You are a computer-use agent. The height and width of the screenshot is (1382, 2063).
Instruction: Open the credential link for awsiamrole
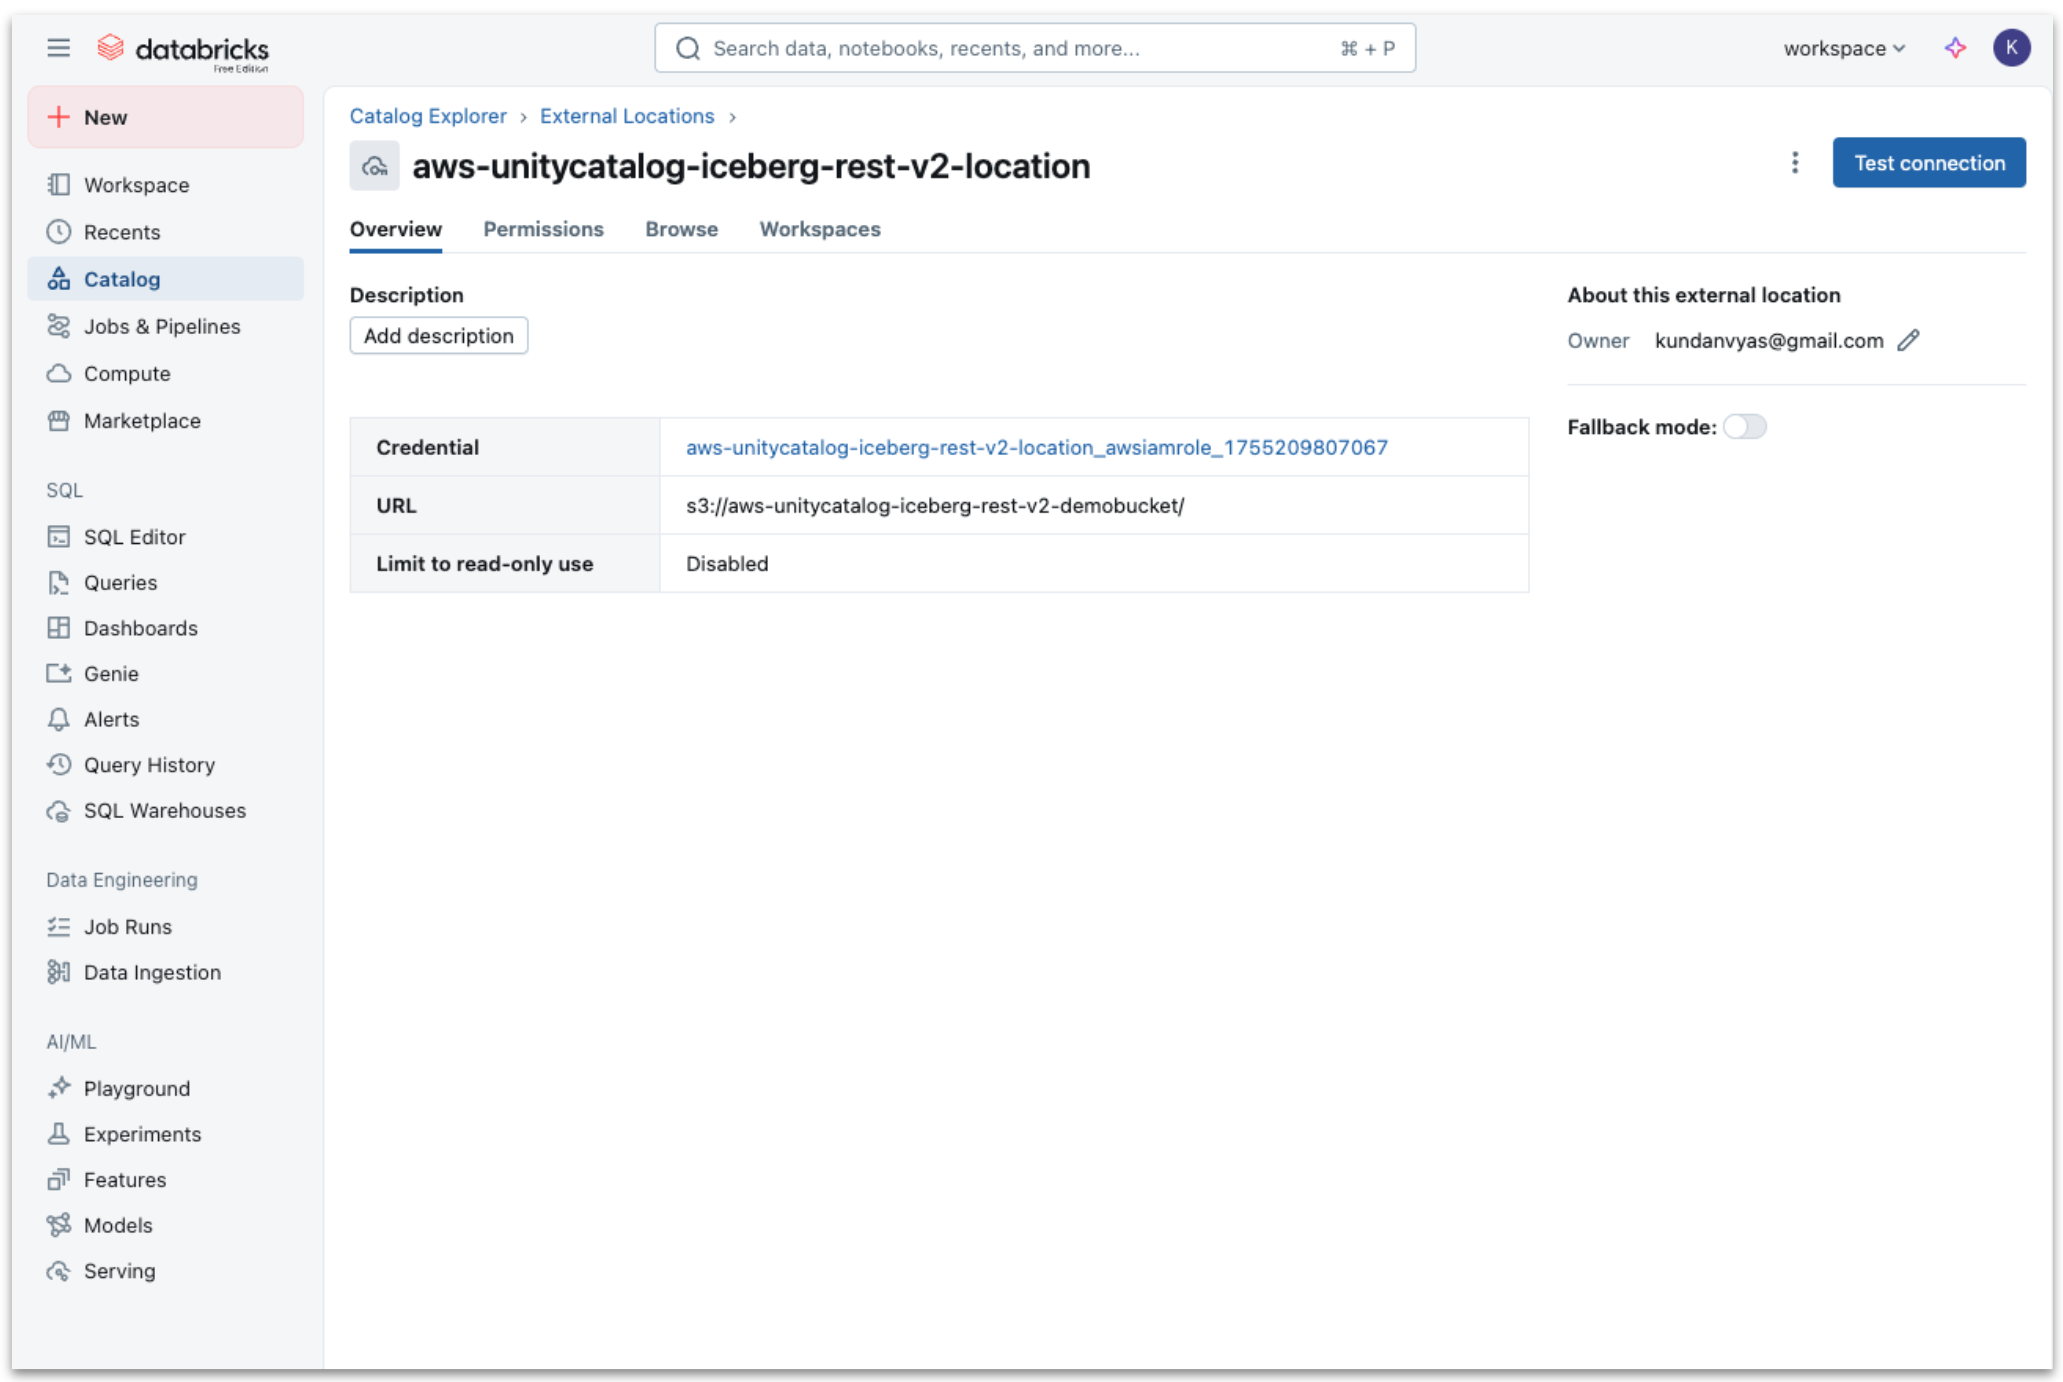pos(1035,447)
